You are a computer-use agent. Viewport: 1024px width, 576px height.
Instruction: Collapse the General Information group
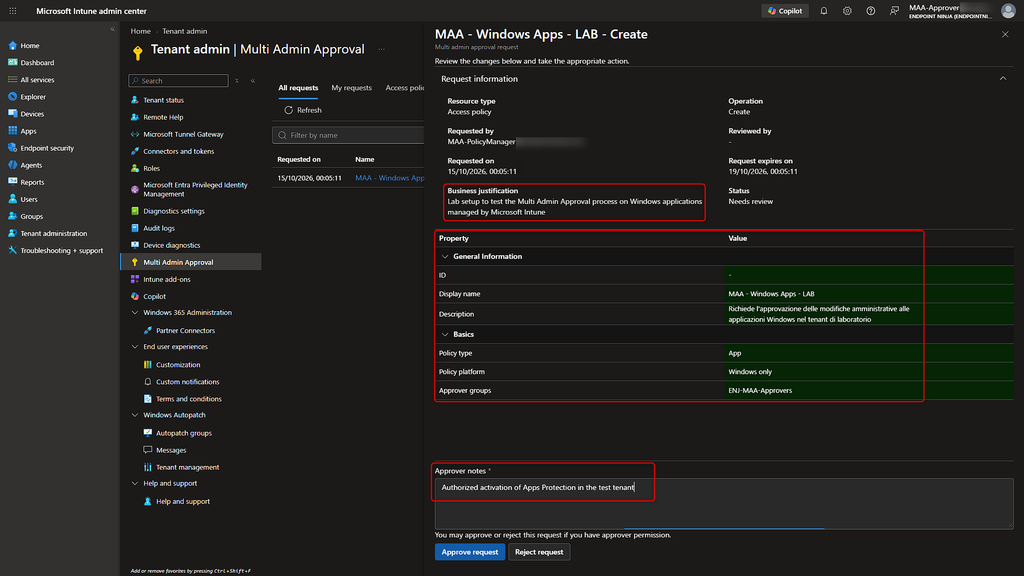click(x=445, y=257)
